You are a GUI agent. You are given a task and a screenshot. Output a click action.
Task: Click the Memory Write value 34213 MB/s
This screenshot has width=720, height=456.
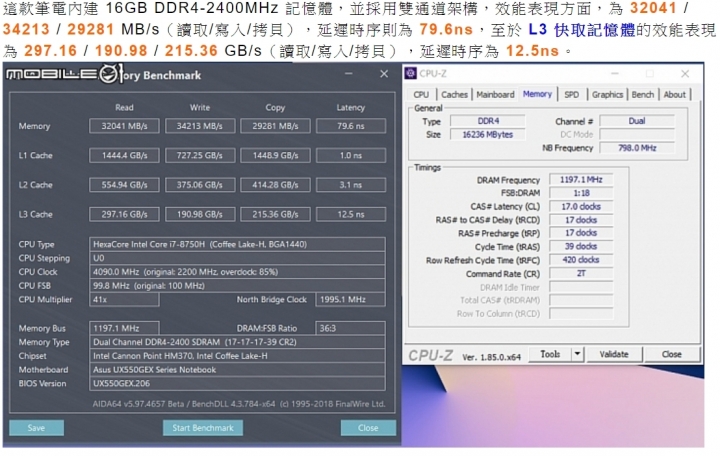point(200,126)
